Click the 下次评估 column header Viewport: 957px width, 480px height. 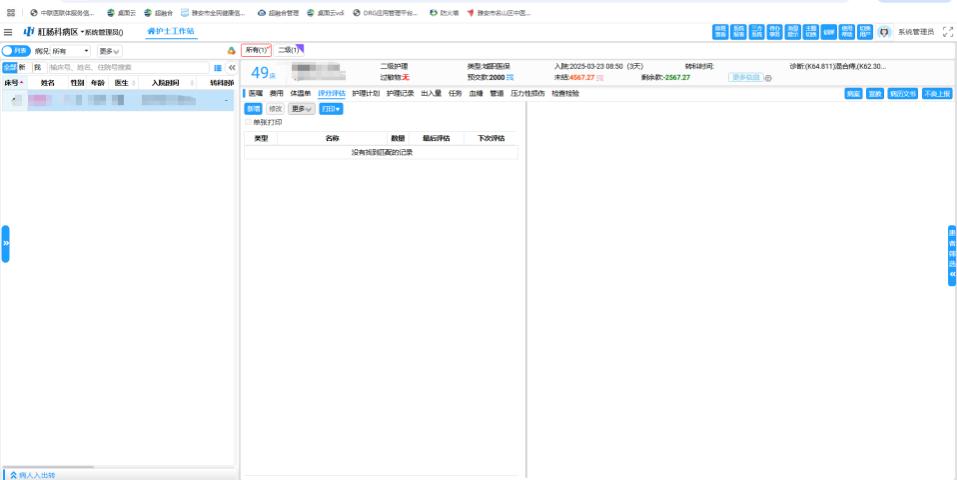[x=492, y=139]
